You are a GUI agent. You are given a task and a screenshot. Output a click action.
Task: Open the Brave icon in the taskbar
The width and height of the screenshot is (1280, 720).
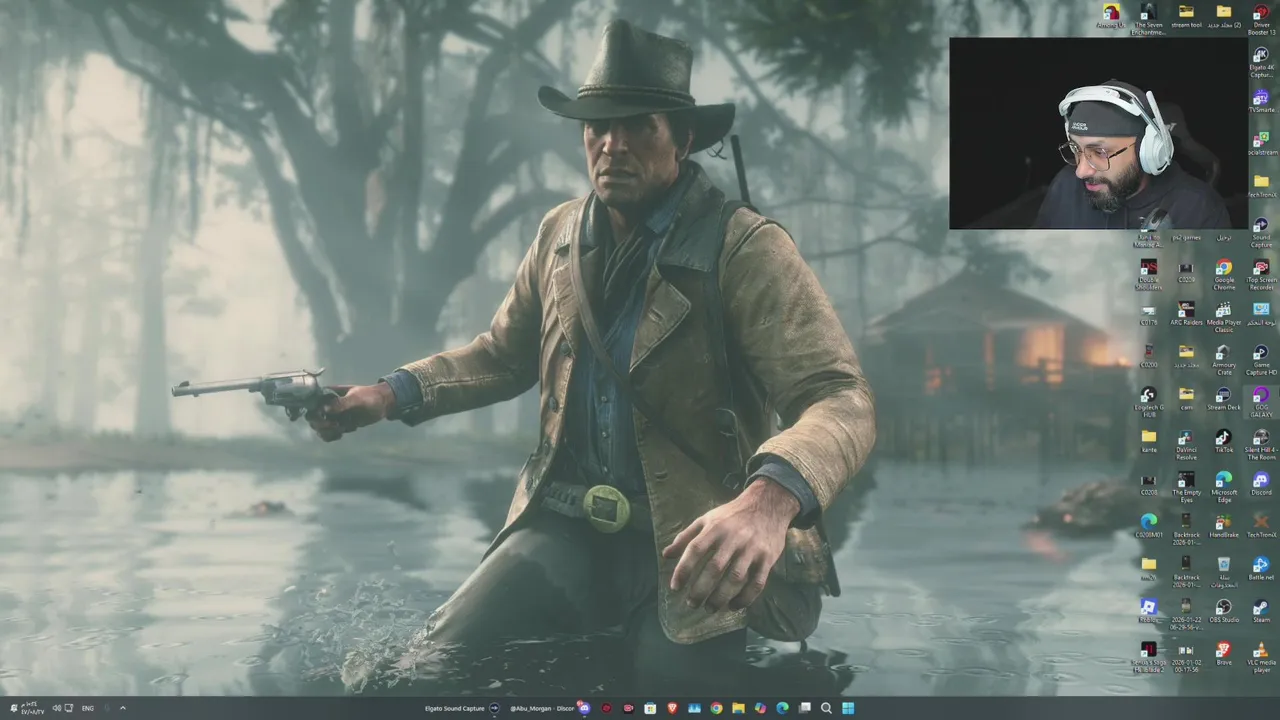(x=672, y=708)
